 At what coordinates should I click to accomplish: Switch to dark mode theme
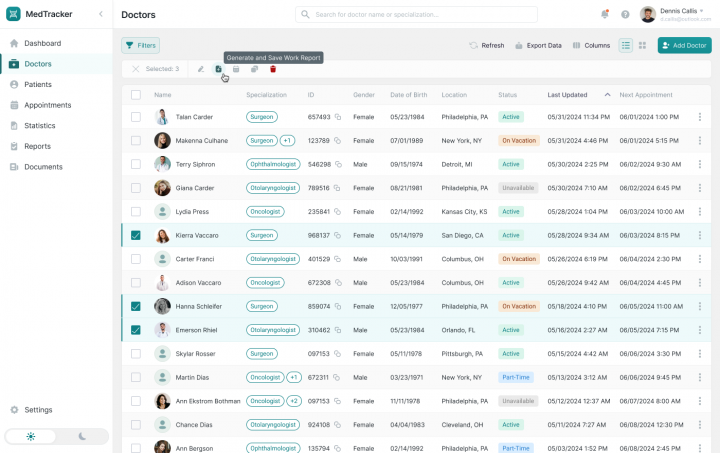pyautogui.click(x=83, y=437)
